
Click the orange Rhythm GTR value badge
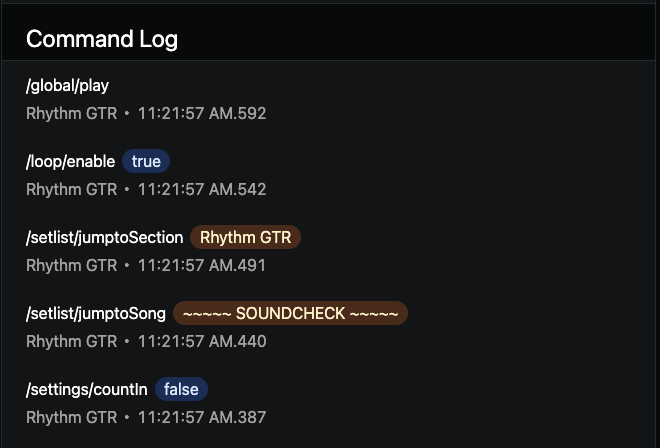point(245,238)
